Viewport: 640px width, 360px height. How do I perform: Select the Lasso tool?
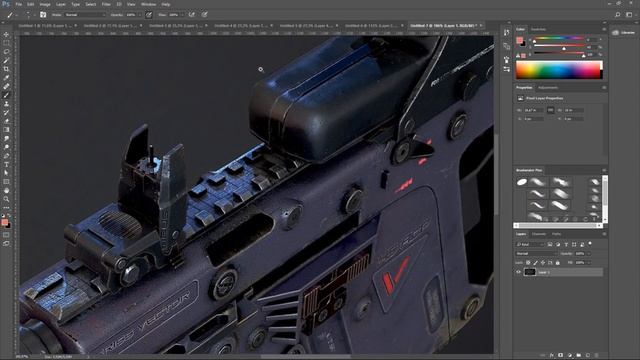pyautogui.click(x=6, y=52)
